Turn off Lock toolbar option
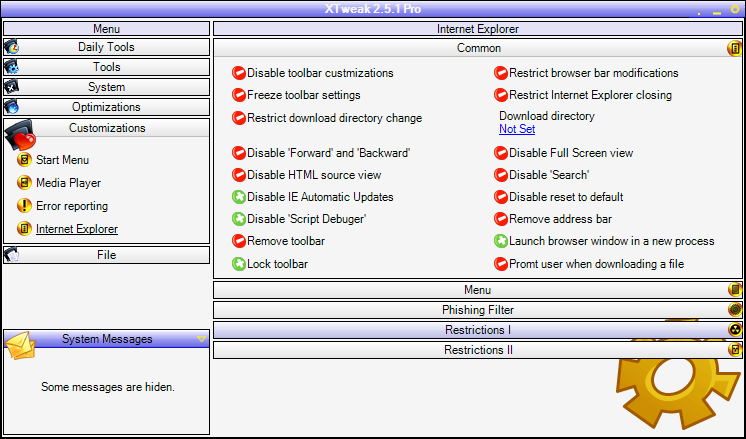The height and width of the screenshot is (439, 746). coord(239,263)
